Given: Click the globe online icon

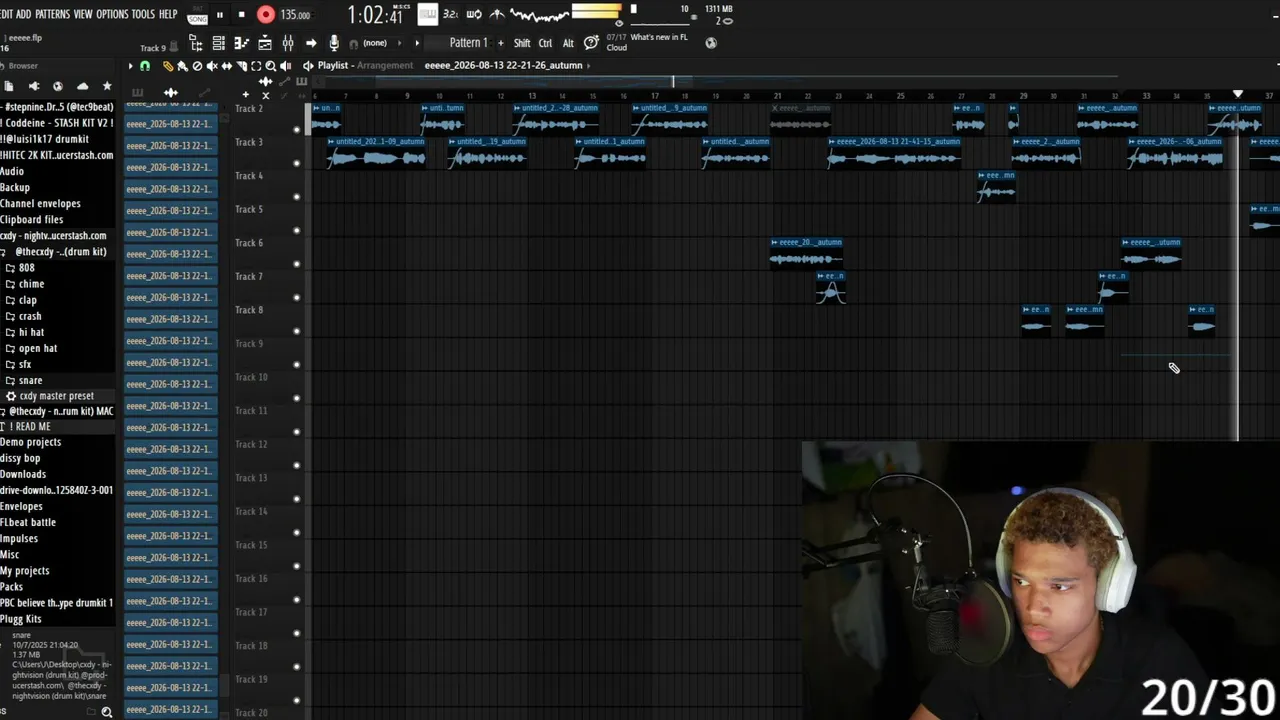Looking at the screenshot, I should point(711,43).
